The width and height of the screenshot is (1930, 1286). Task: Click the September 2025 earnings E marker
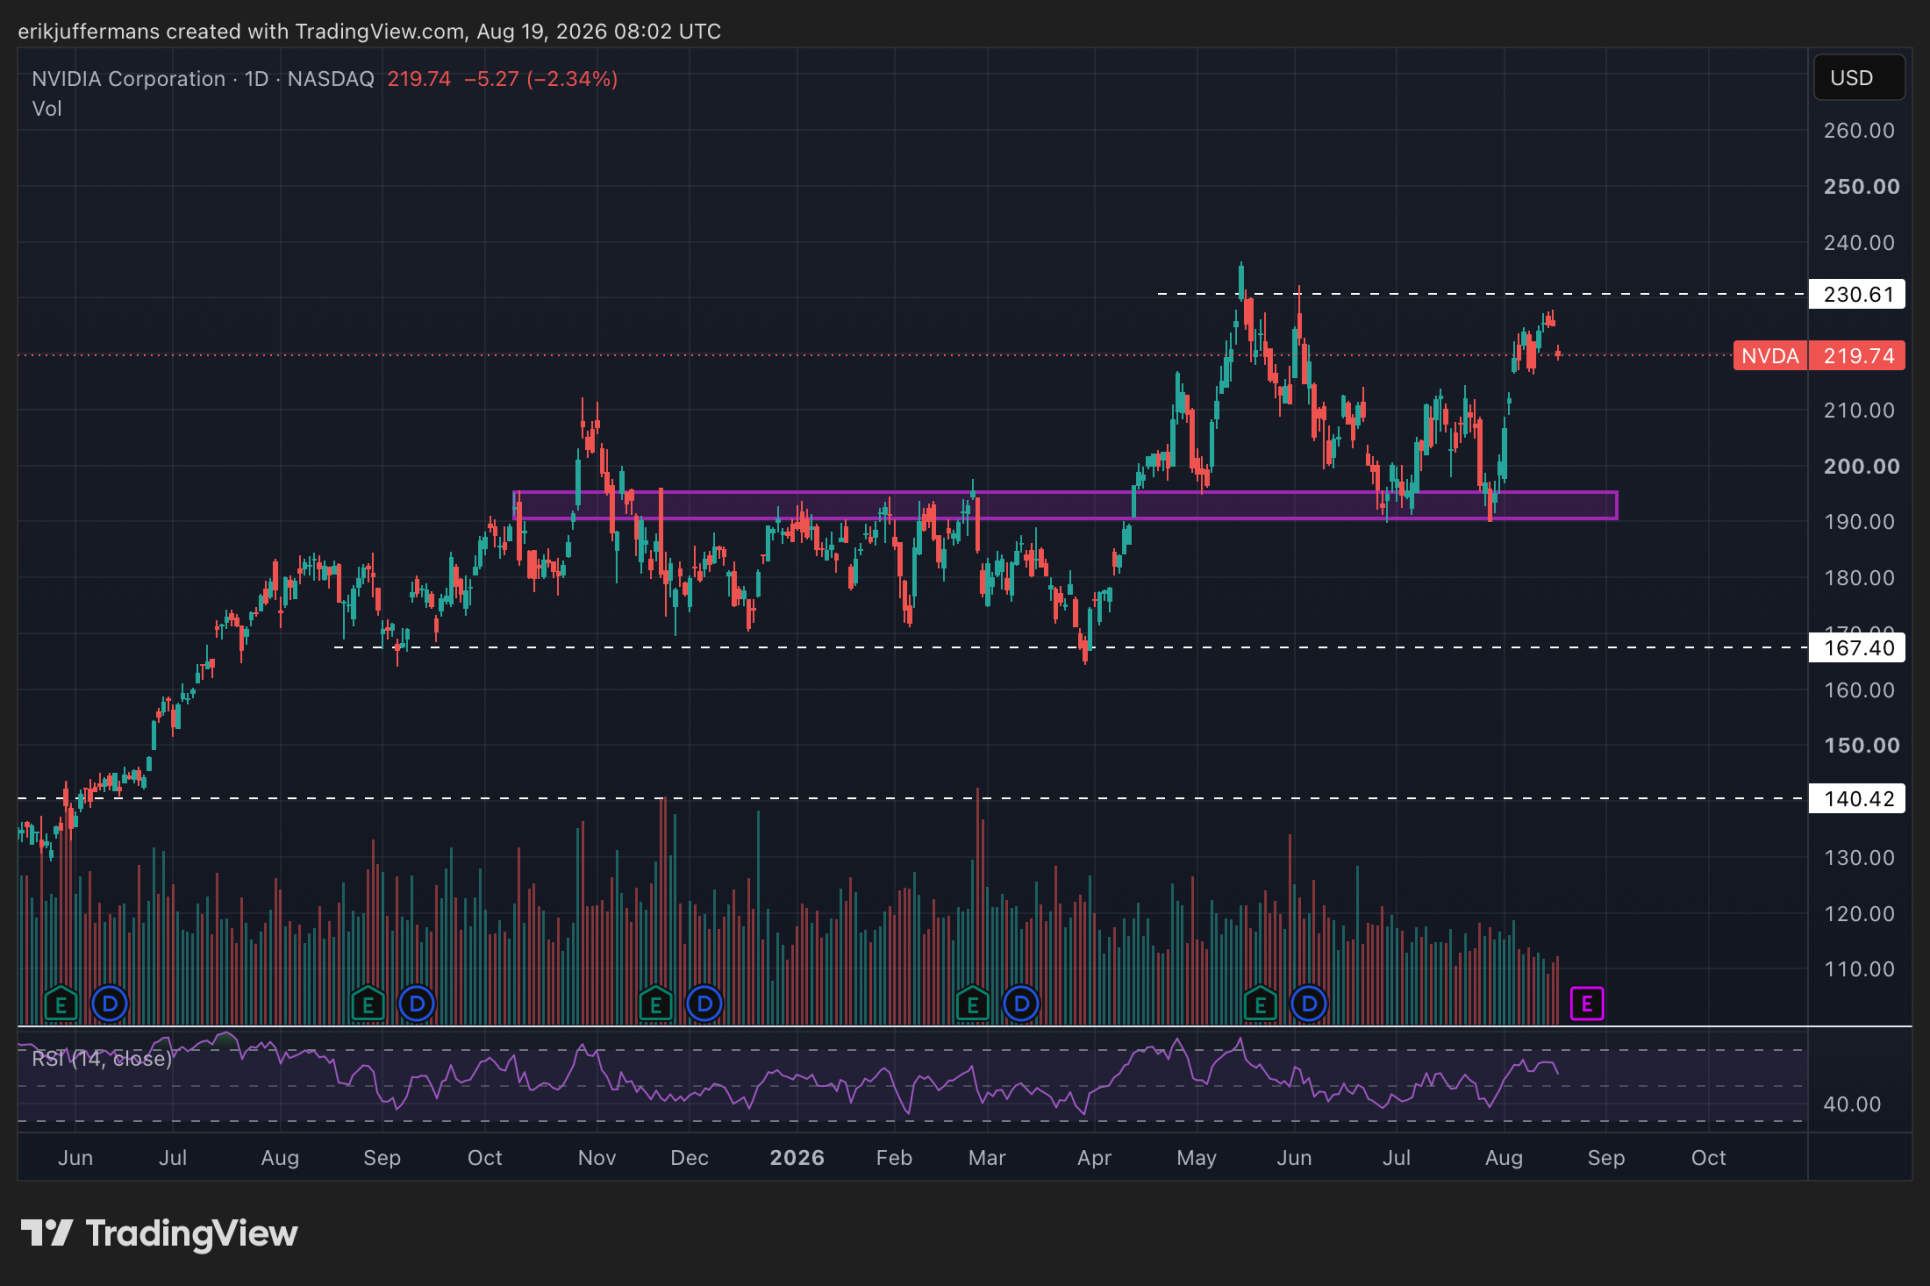(367, 1003)
